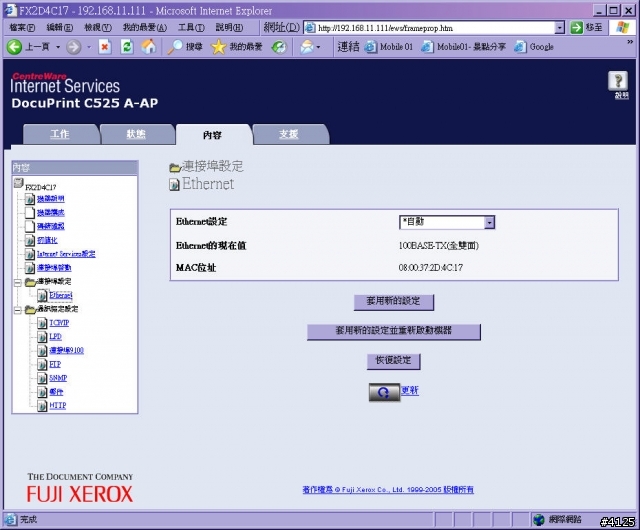The width and height of the screenshot is (640, 530).
Task: Switch to the 狀態 tab
Action: (136, 134)
